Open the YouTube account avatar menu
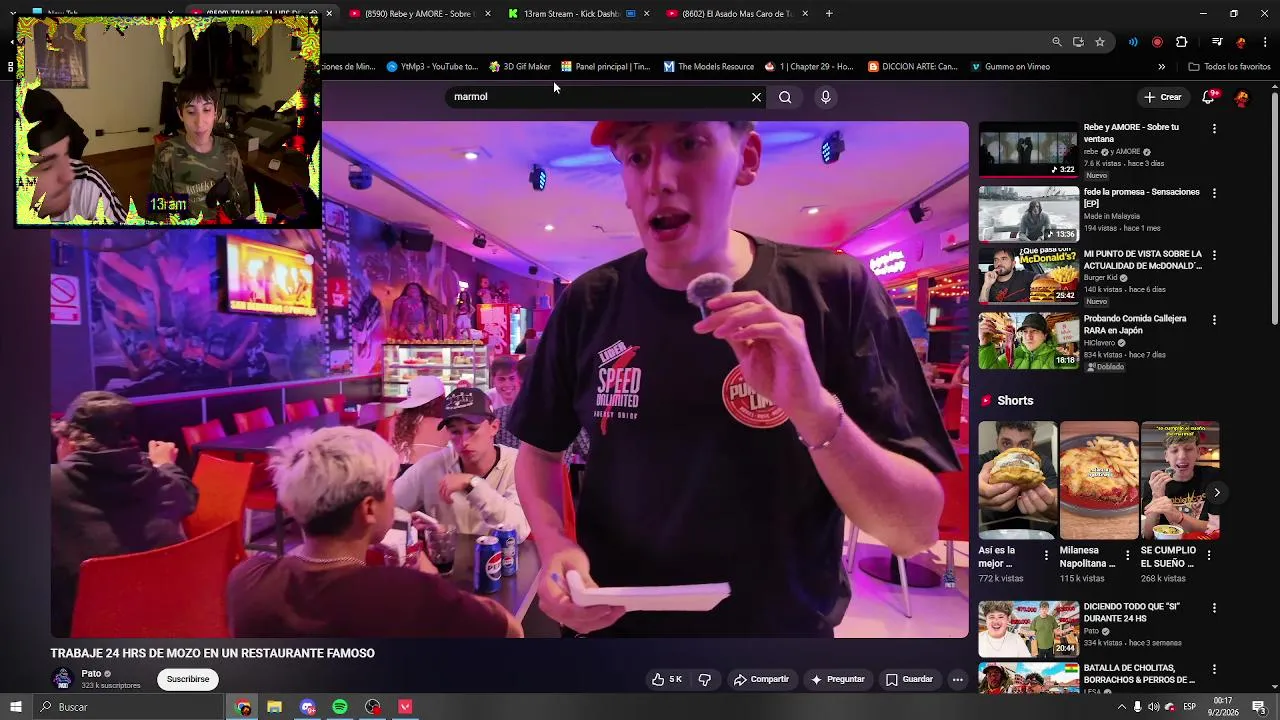 (x=1242, y=97)
